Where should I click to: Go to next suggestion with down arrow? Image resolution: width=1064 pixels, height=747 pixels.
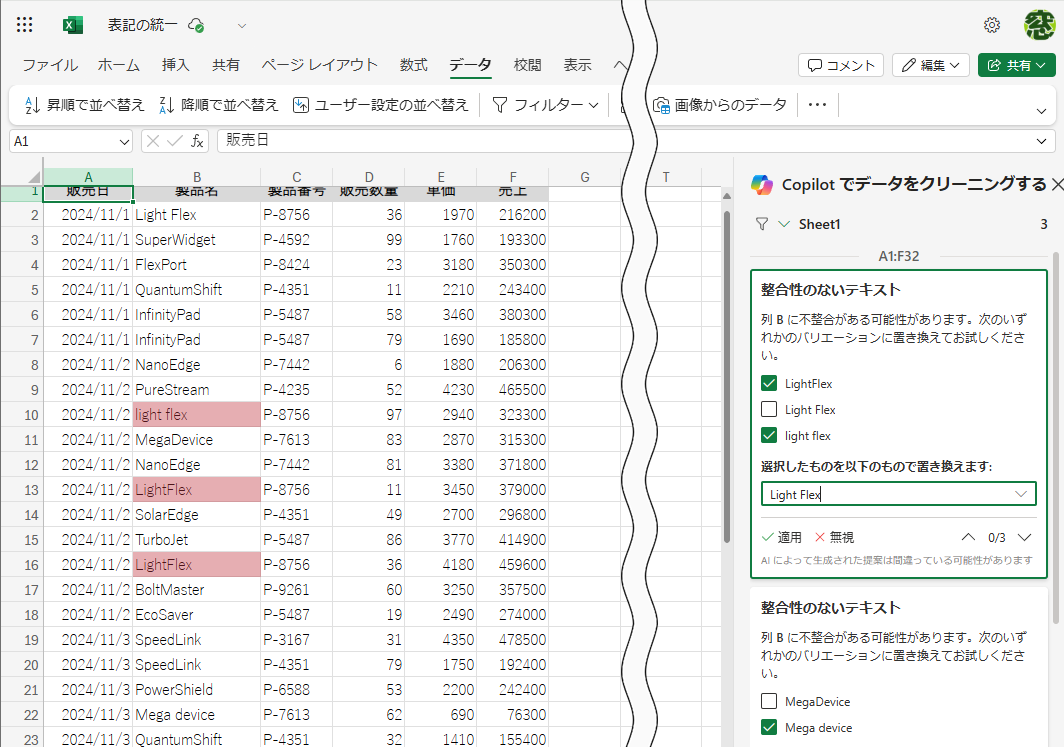pyautogui.click(x=1023, y=537)
